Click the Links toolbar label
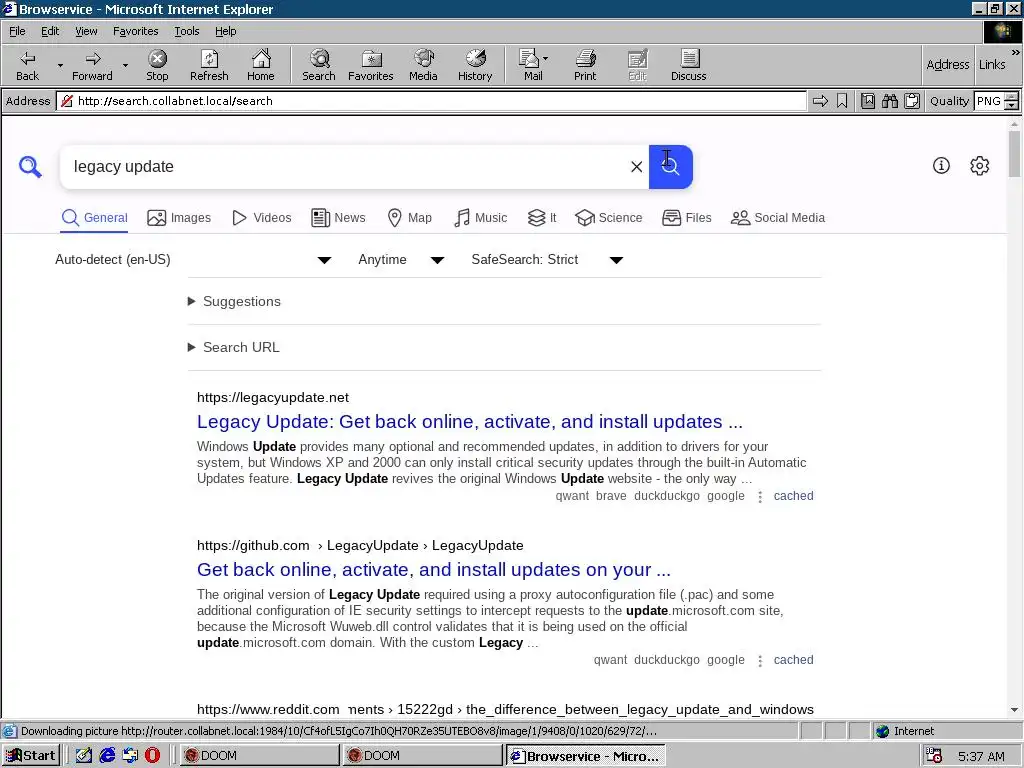 point(992,64)
